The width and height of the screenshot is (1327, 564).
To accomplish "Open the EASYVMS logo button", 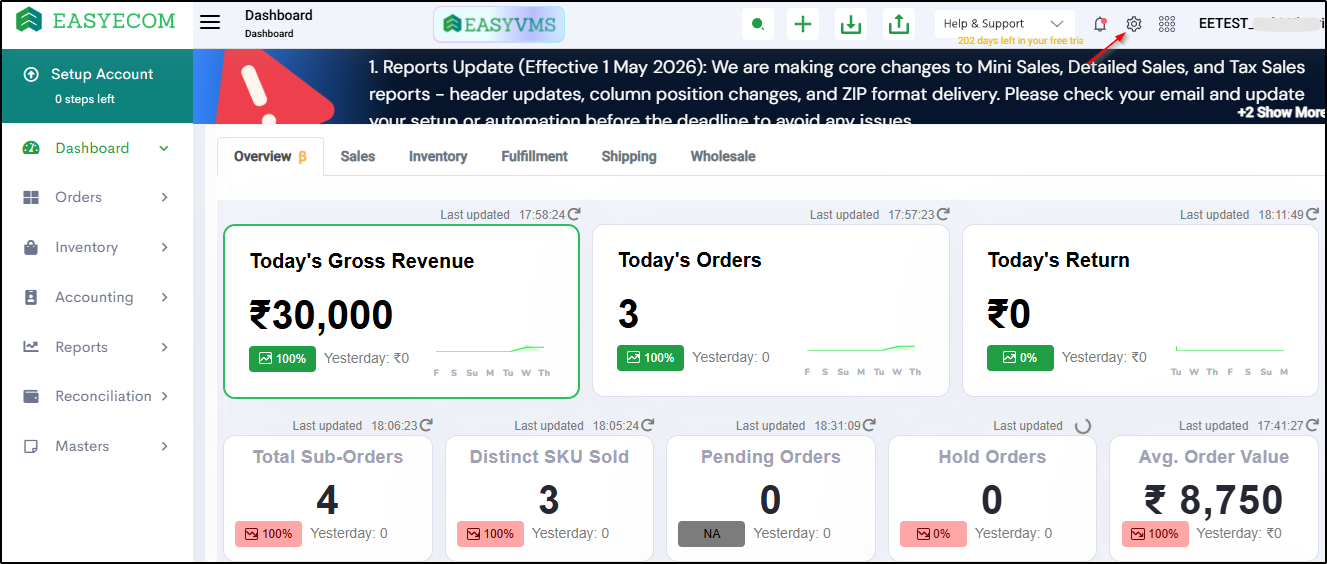I will click(500, 24).
